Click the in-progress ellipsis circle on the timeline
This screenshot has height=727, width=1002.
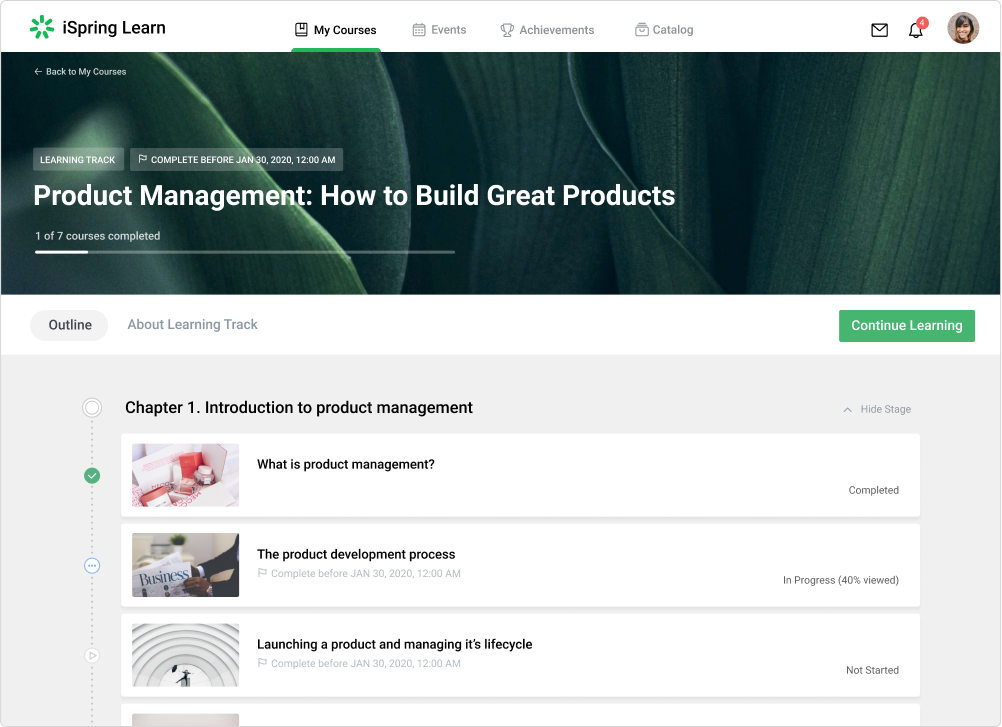[x=92, y=565]
